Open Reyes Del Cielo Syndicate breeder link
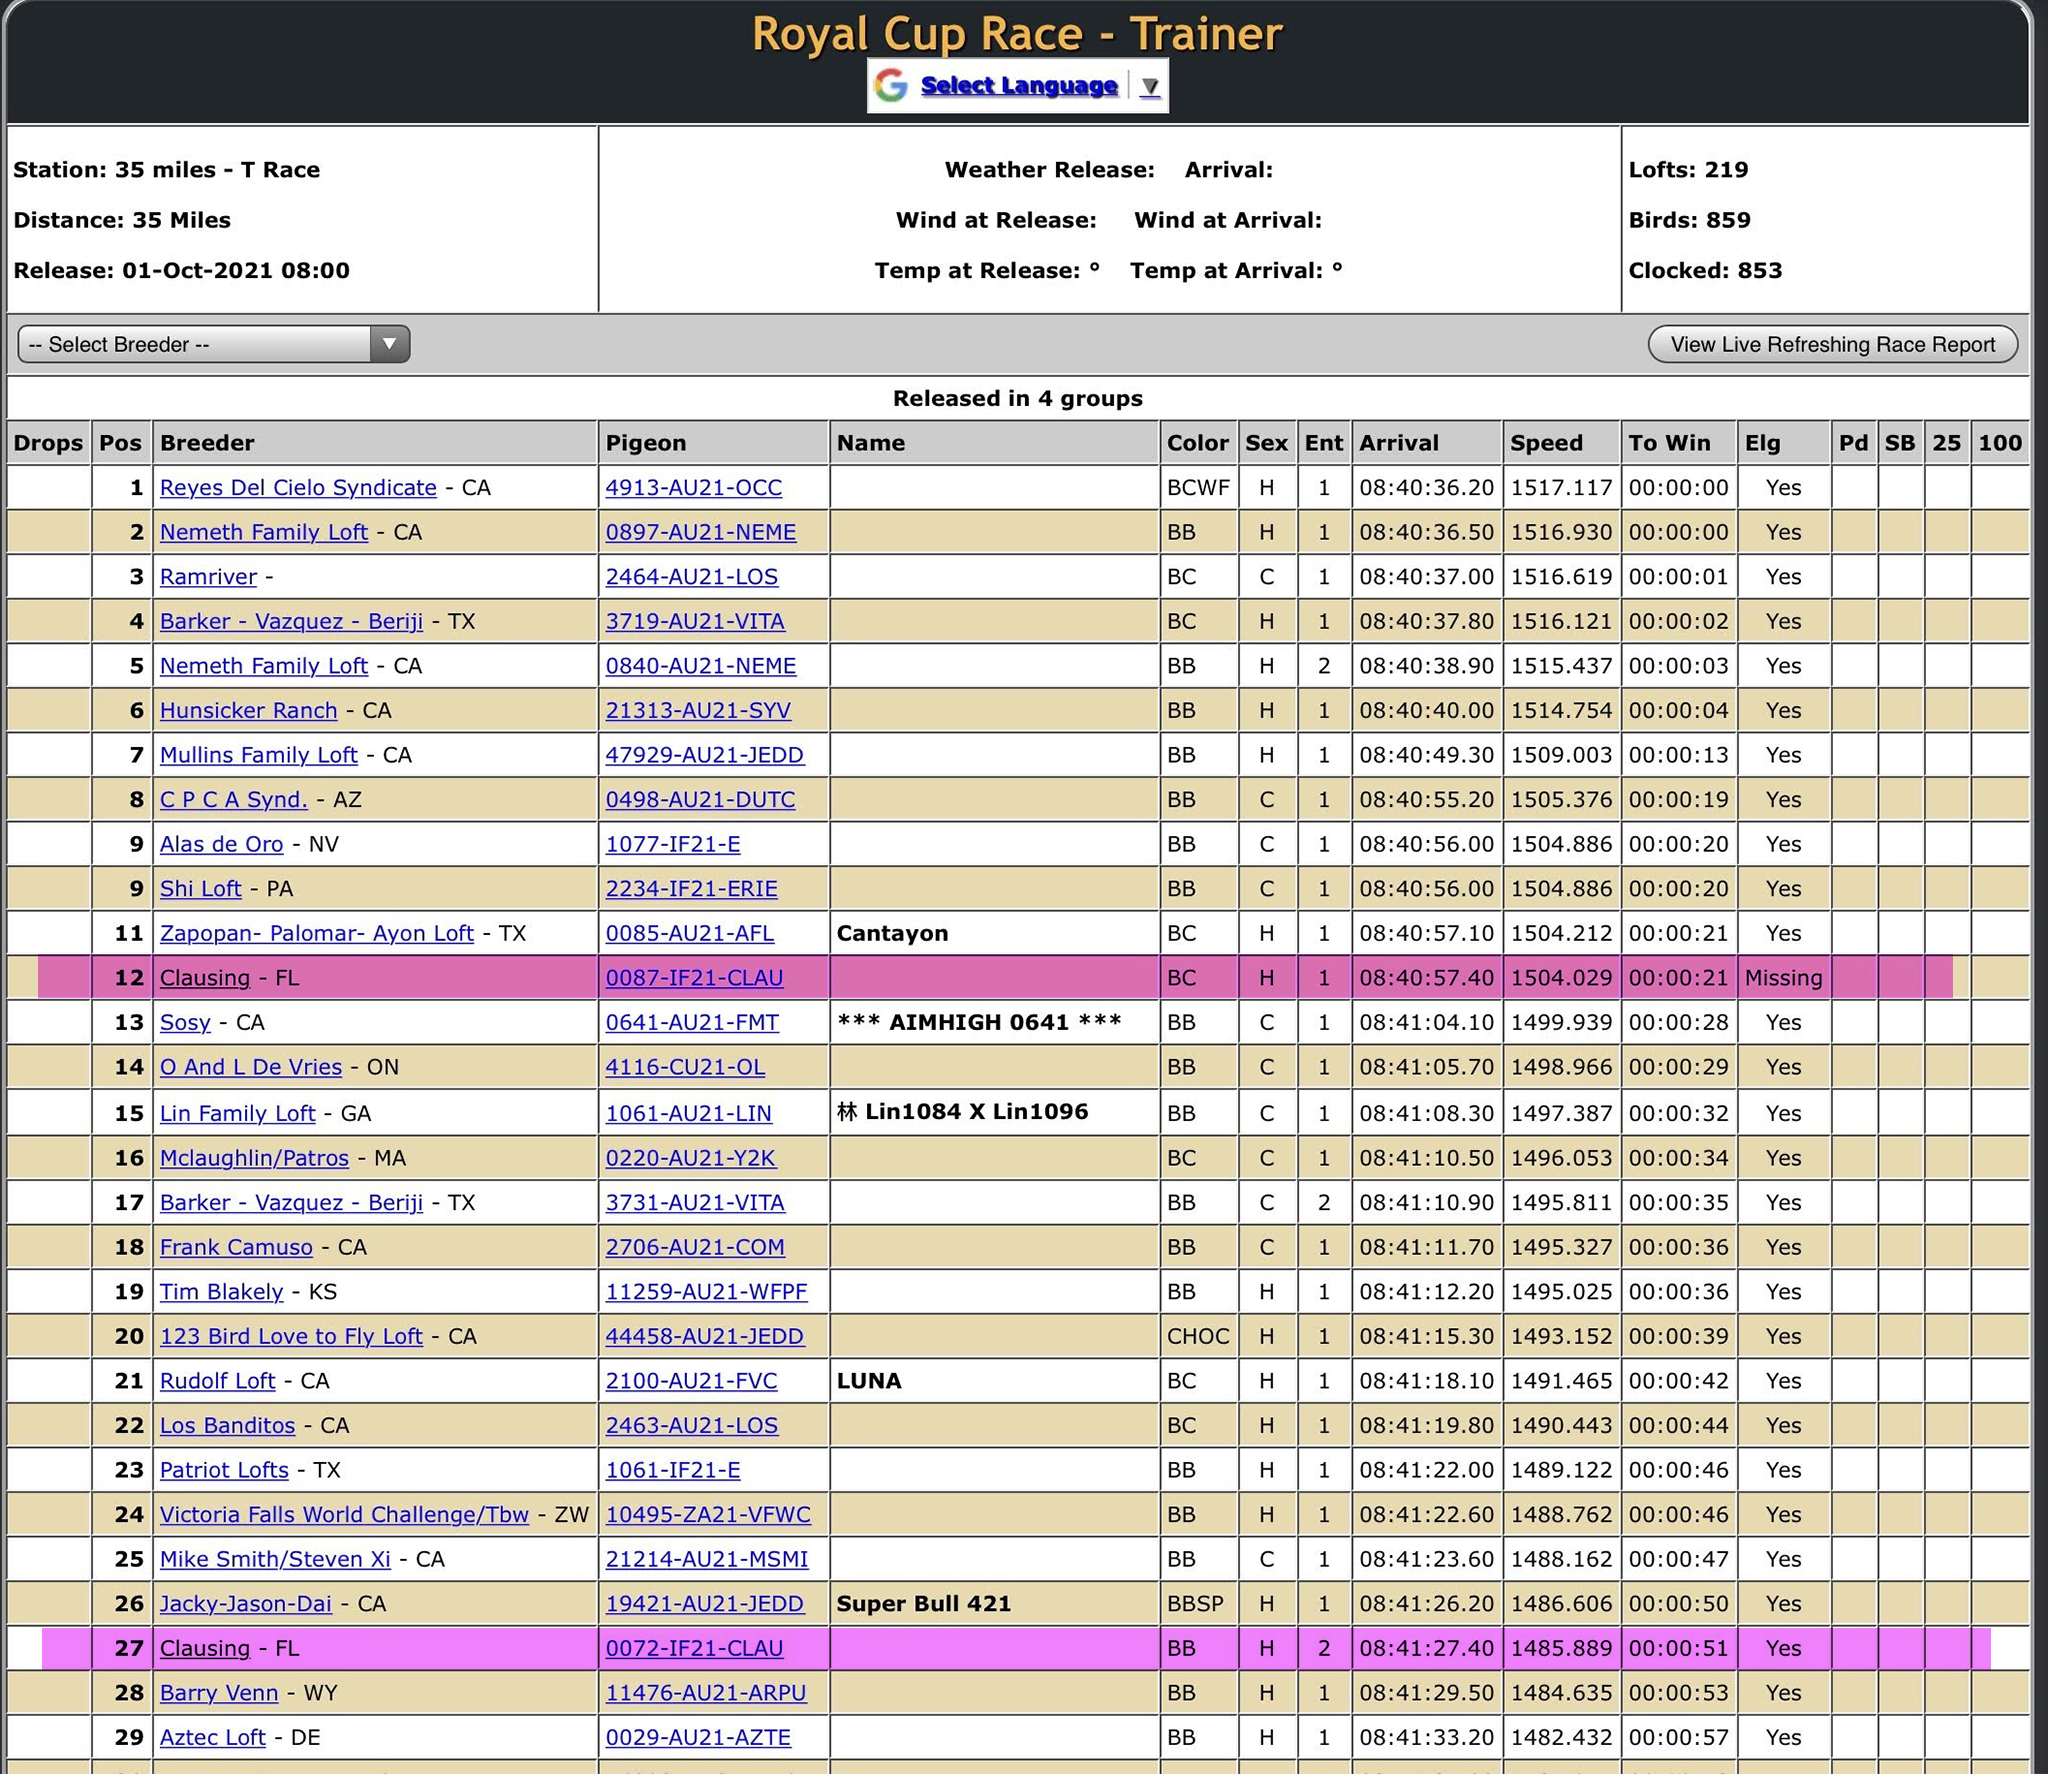 coord(298,488)
